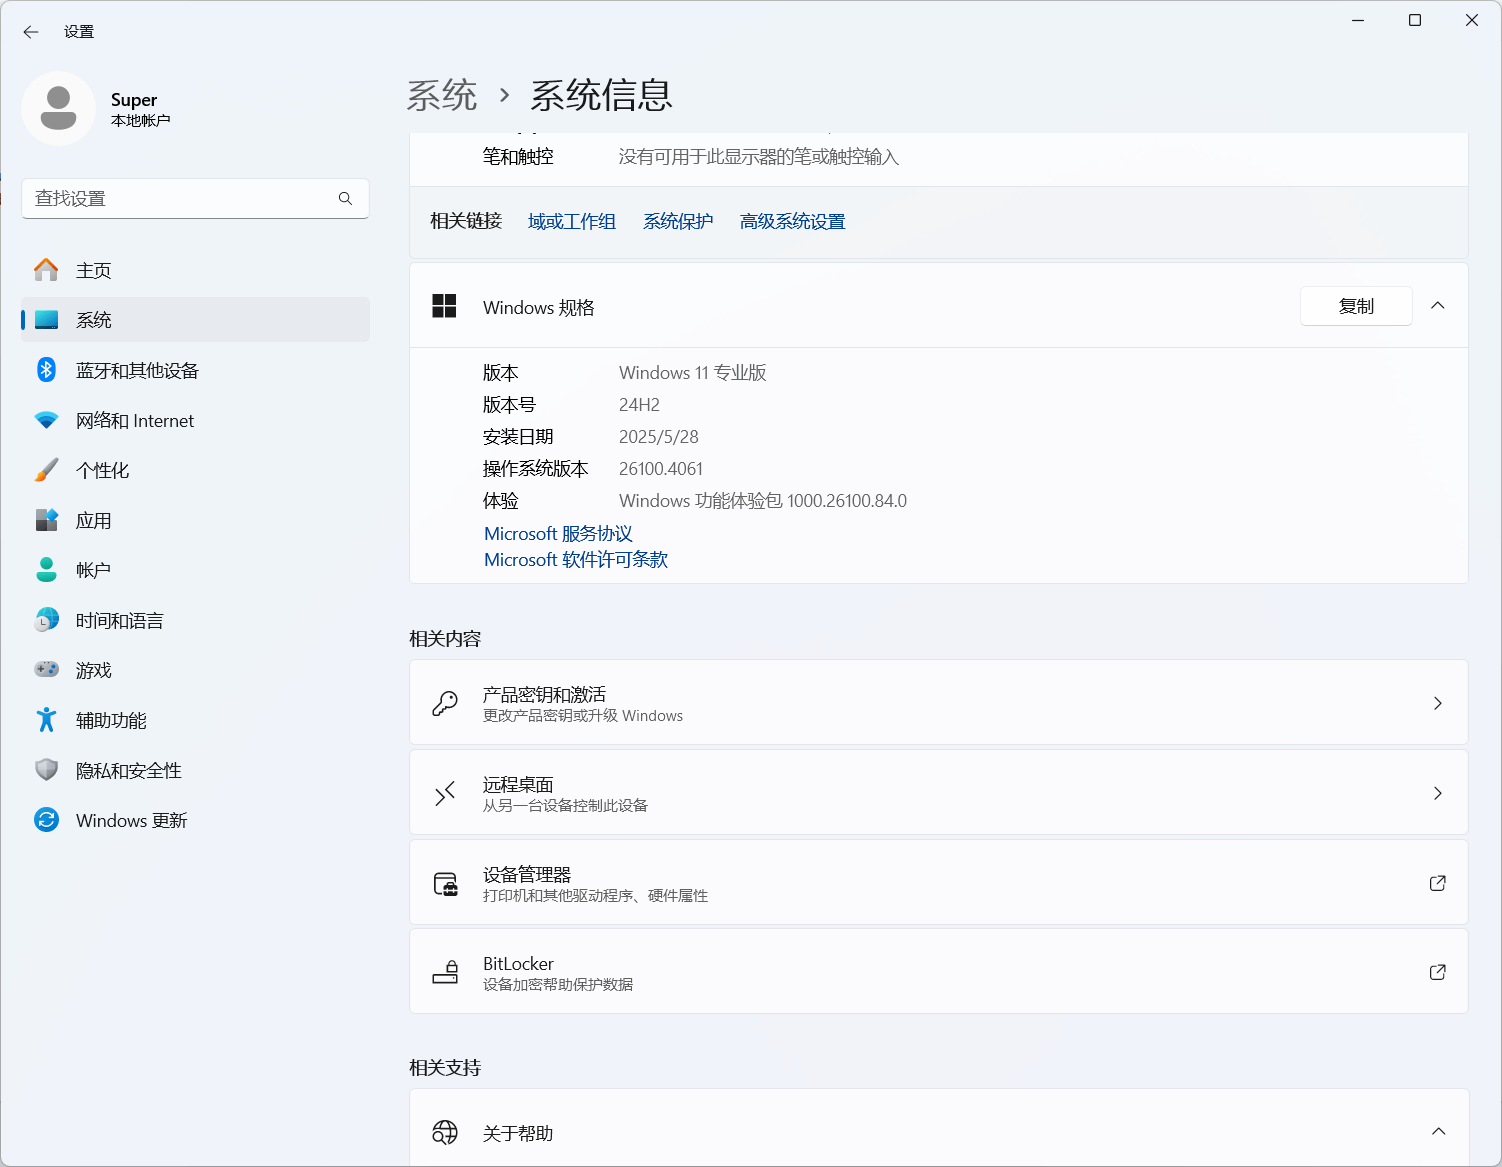Click the 复制 button to copy specs

coord(1356,306)
